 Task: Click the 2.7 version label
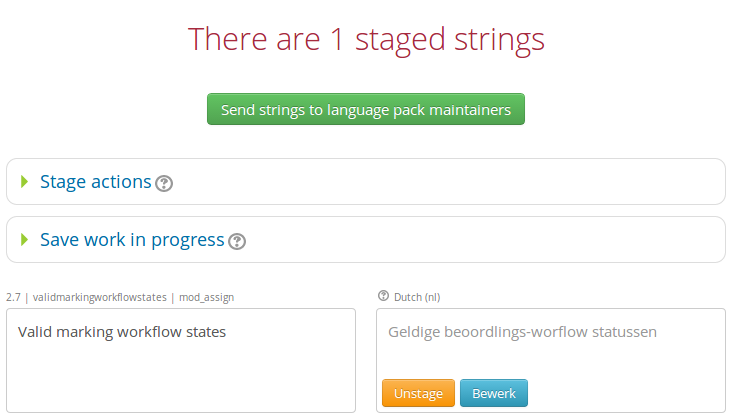coord(13,297)
